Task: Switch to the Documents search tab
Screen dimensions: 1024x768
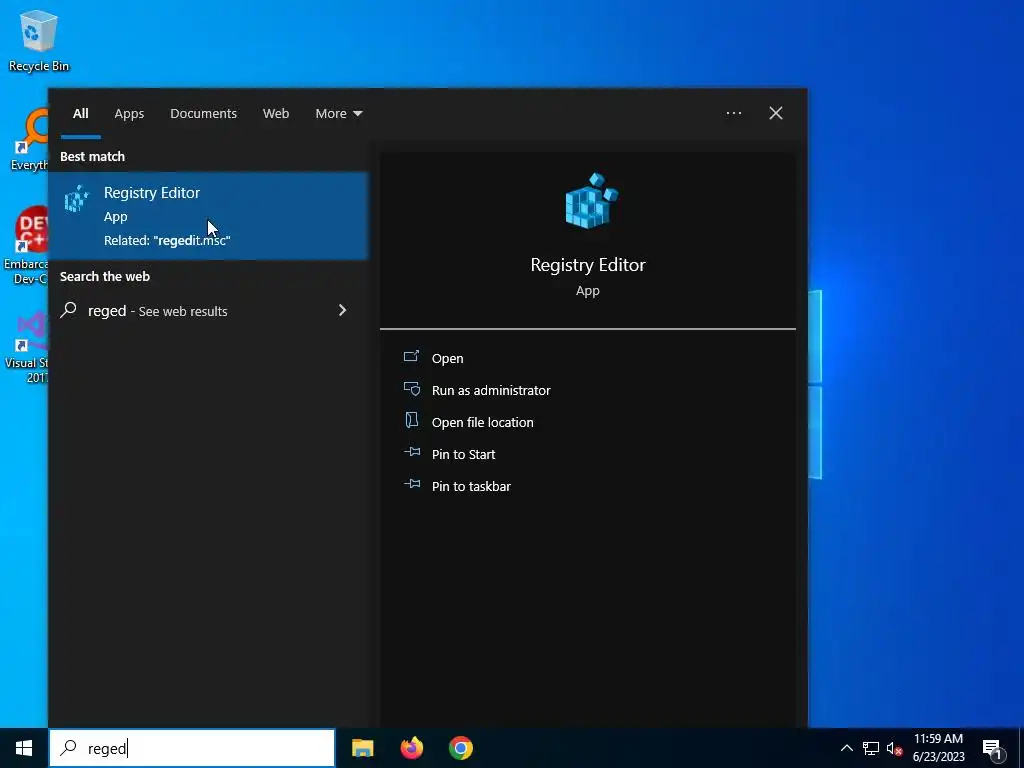Action: coord(203,114)
